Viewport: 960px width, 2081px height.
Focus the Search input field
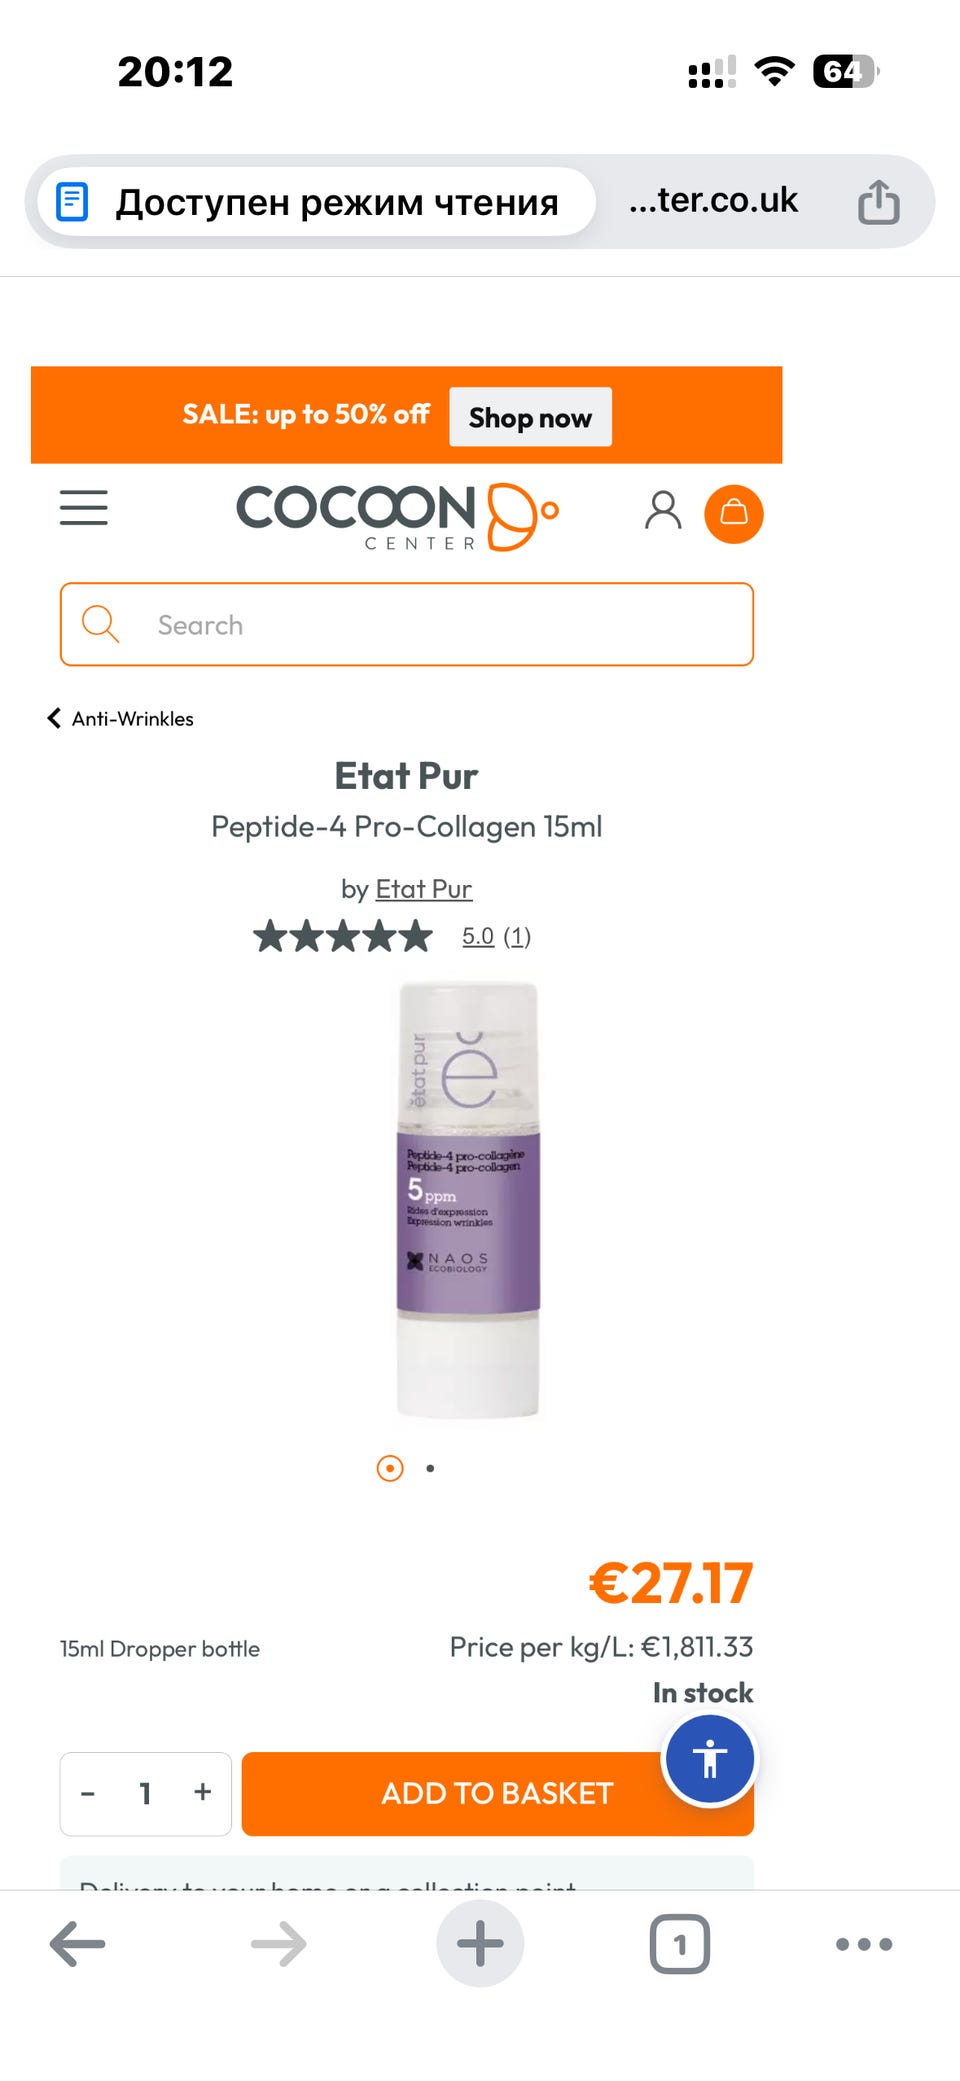(407, 625)
